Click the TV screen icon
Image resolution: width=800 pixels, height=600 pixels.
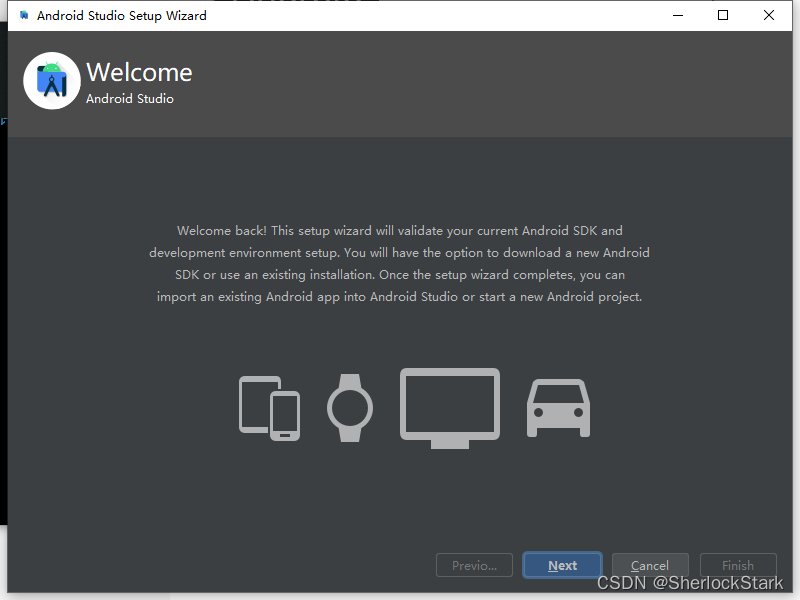450,408
